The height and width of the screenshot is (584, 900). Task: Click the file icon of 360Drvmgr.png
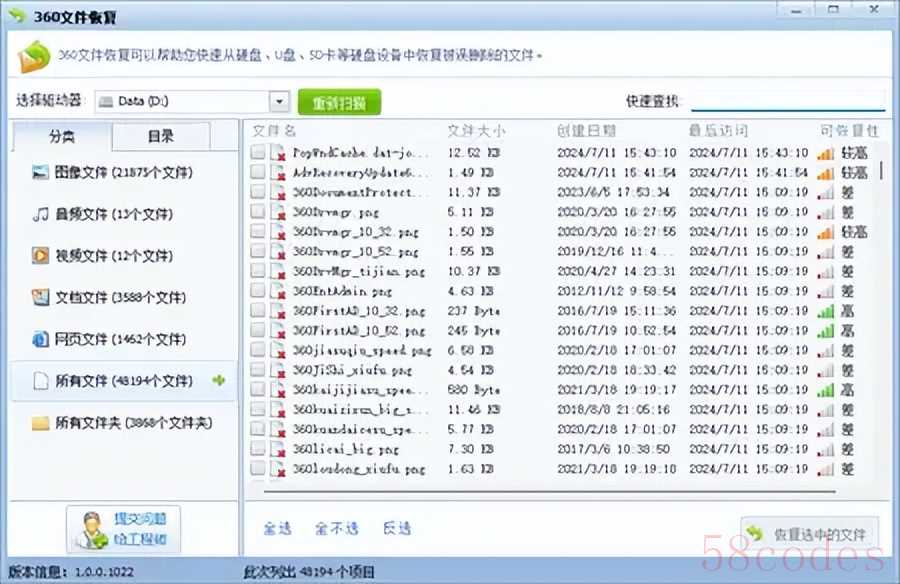tap(278, 212)
